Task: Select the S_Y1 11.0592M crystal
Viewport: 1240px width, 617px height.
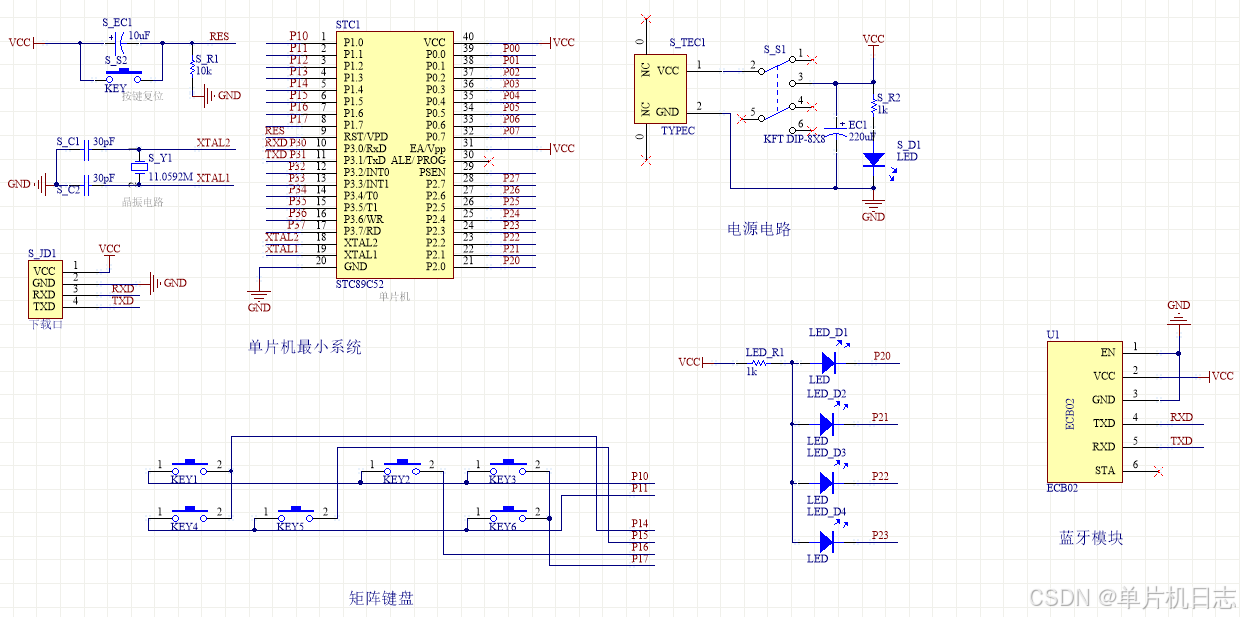Action: point(138,169)
